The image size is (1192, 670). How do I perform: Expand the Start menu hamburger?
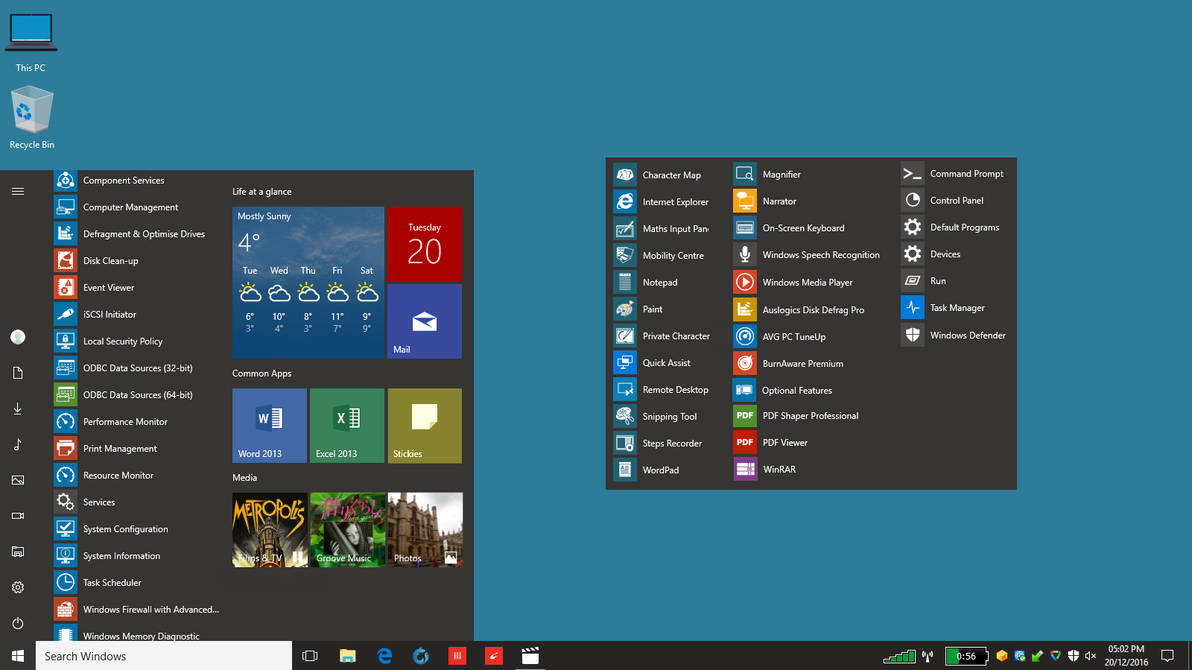[x=17, y=191]
